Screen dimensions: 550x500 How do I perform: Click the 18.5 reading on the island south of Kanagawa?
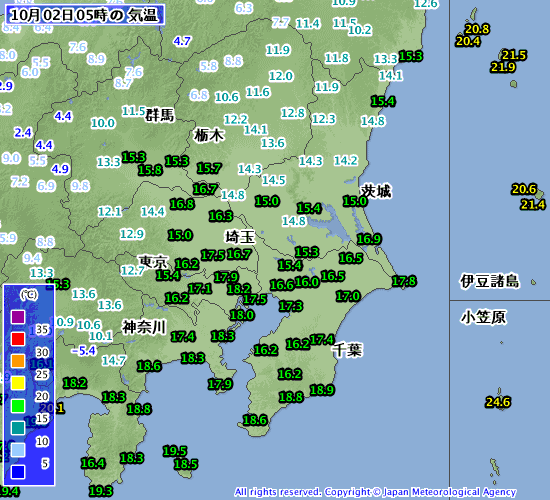pyautogui.click(x=186, y=464)
